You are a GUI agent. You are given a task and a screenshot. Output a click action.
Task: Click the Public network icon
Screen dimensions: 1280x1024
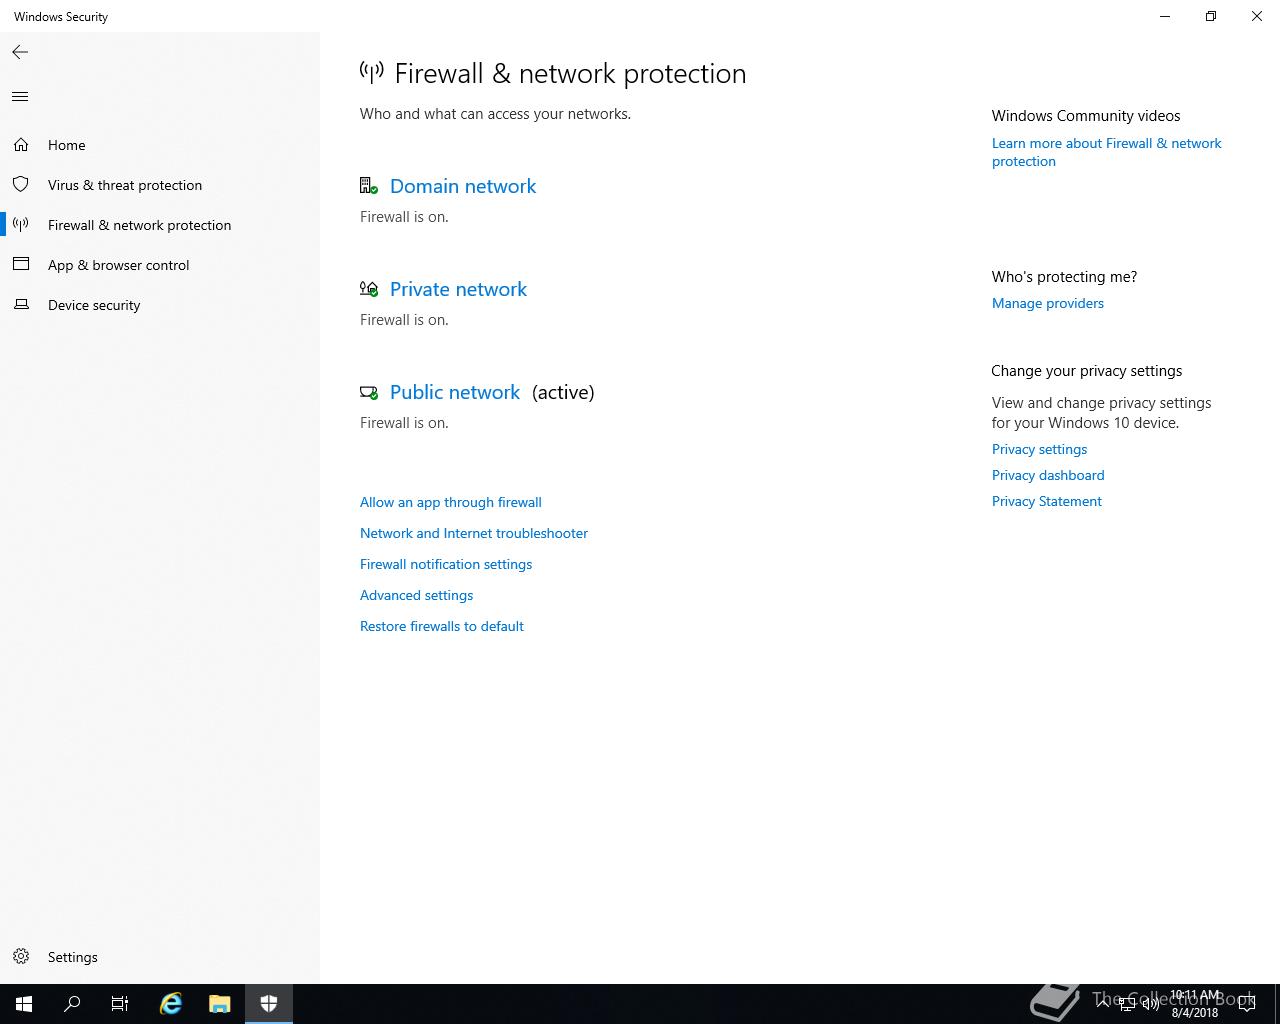point(369,392)
